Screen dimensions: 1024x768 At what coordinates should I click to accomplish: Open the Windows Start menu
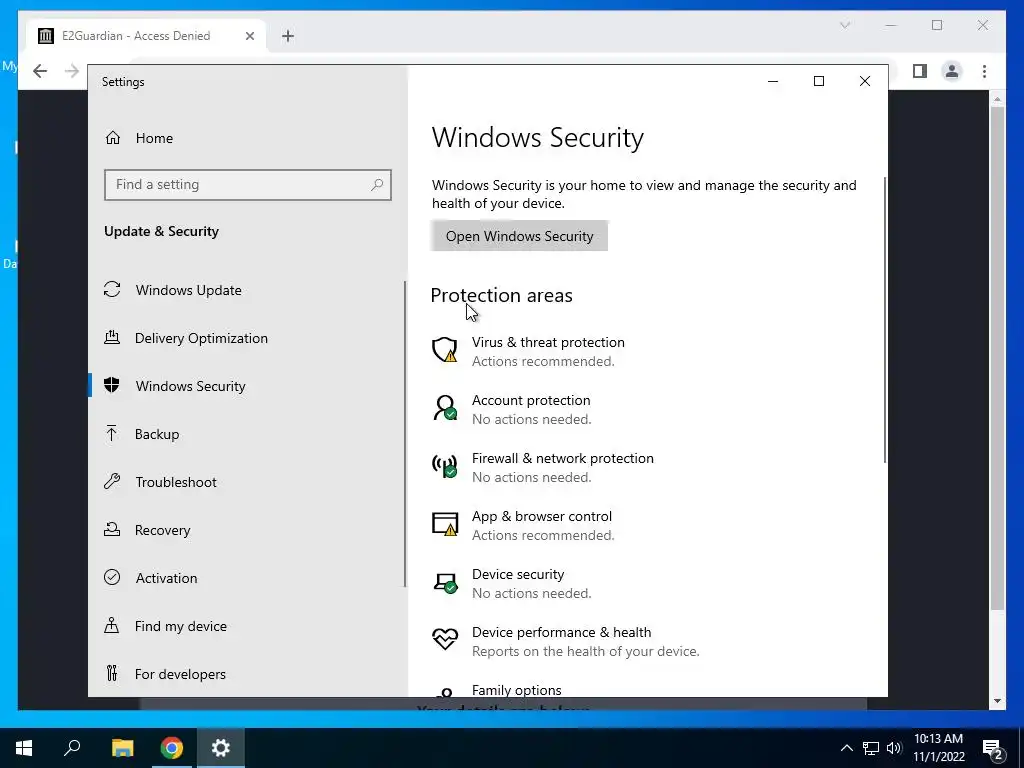(x=24, y=748)
